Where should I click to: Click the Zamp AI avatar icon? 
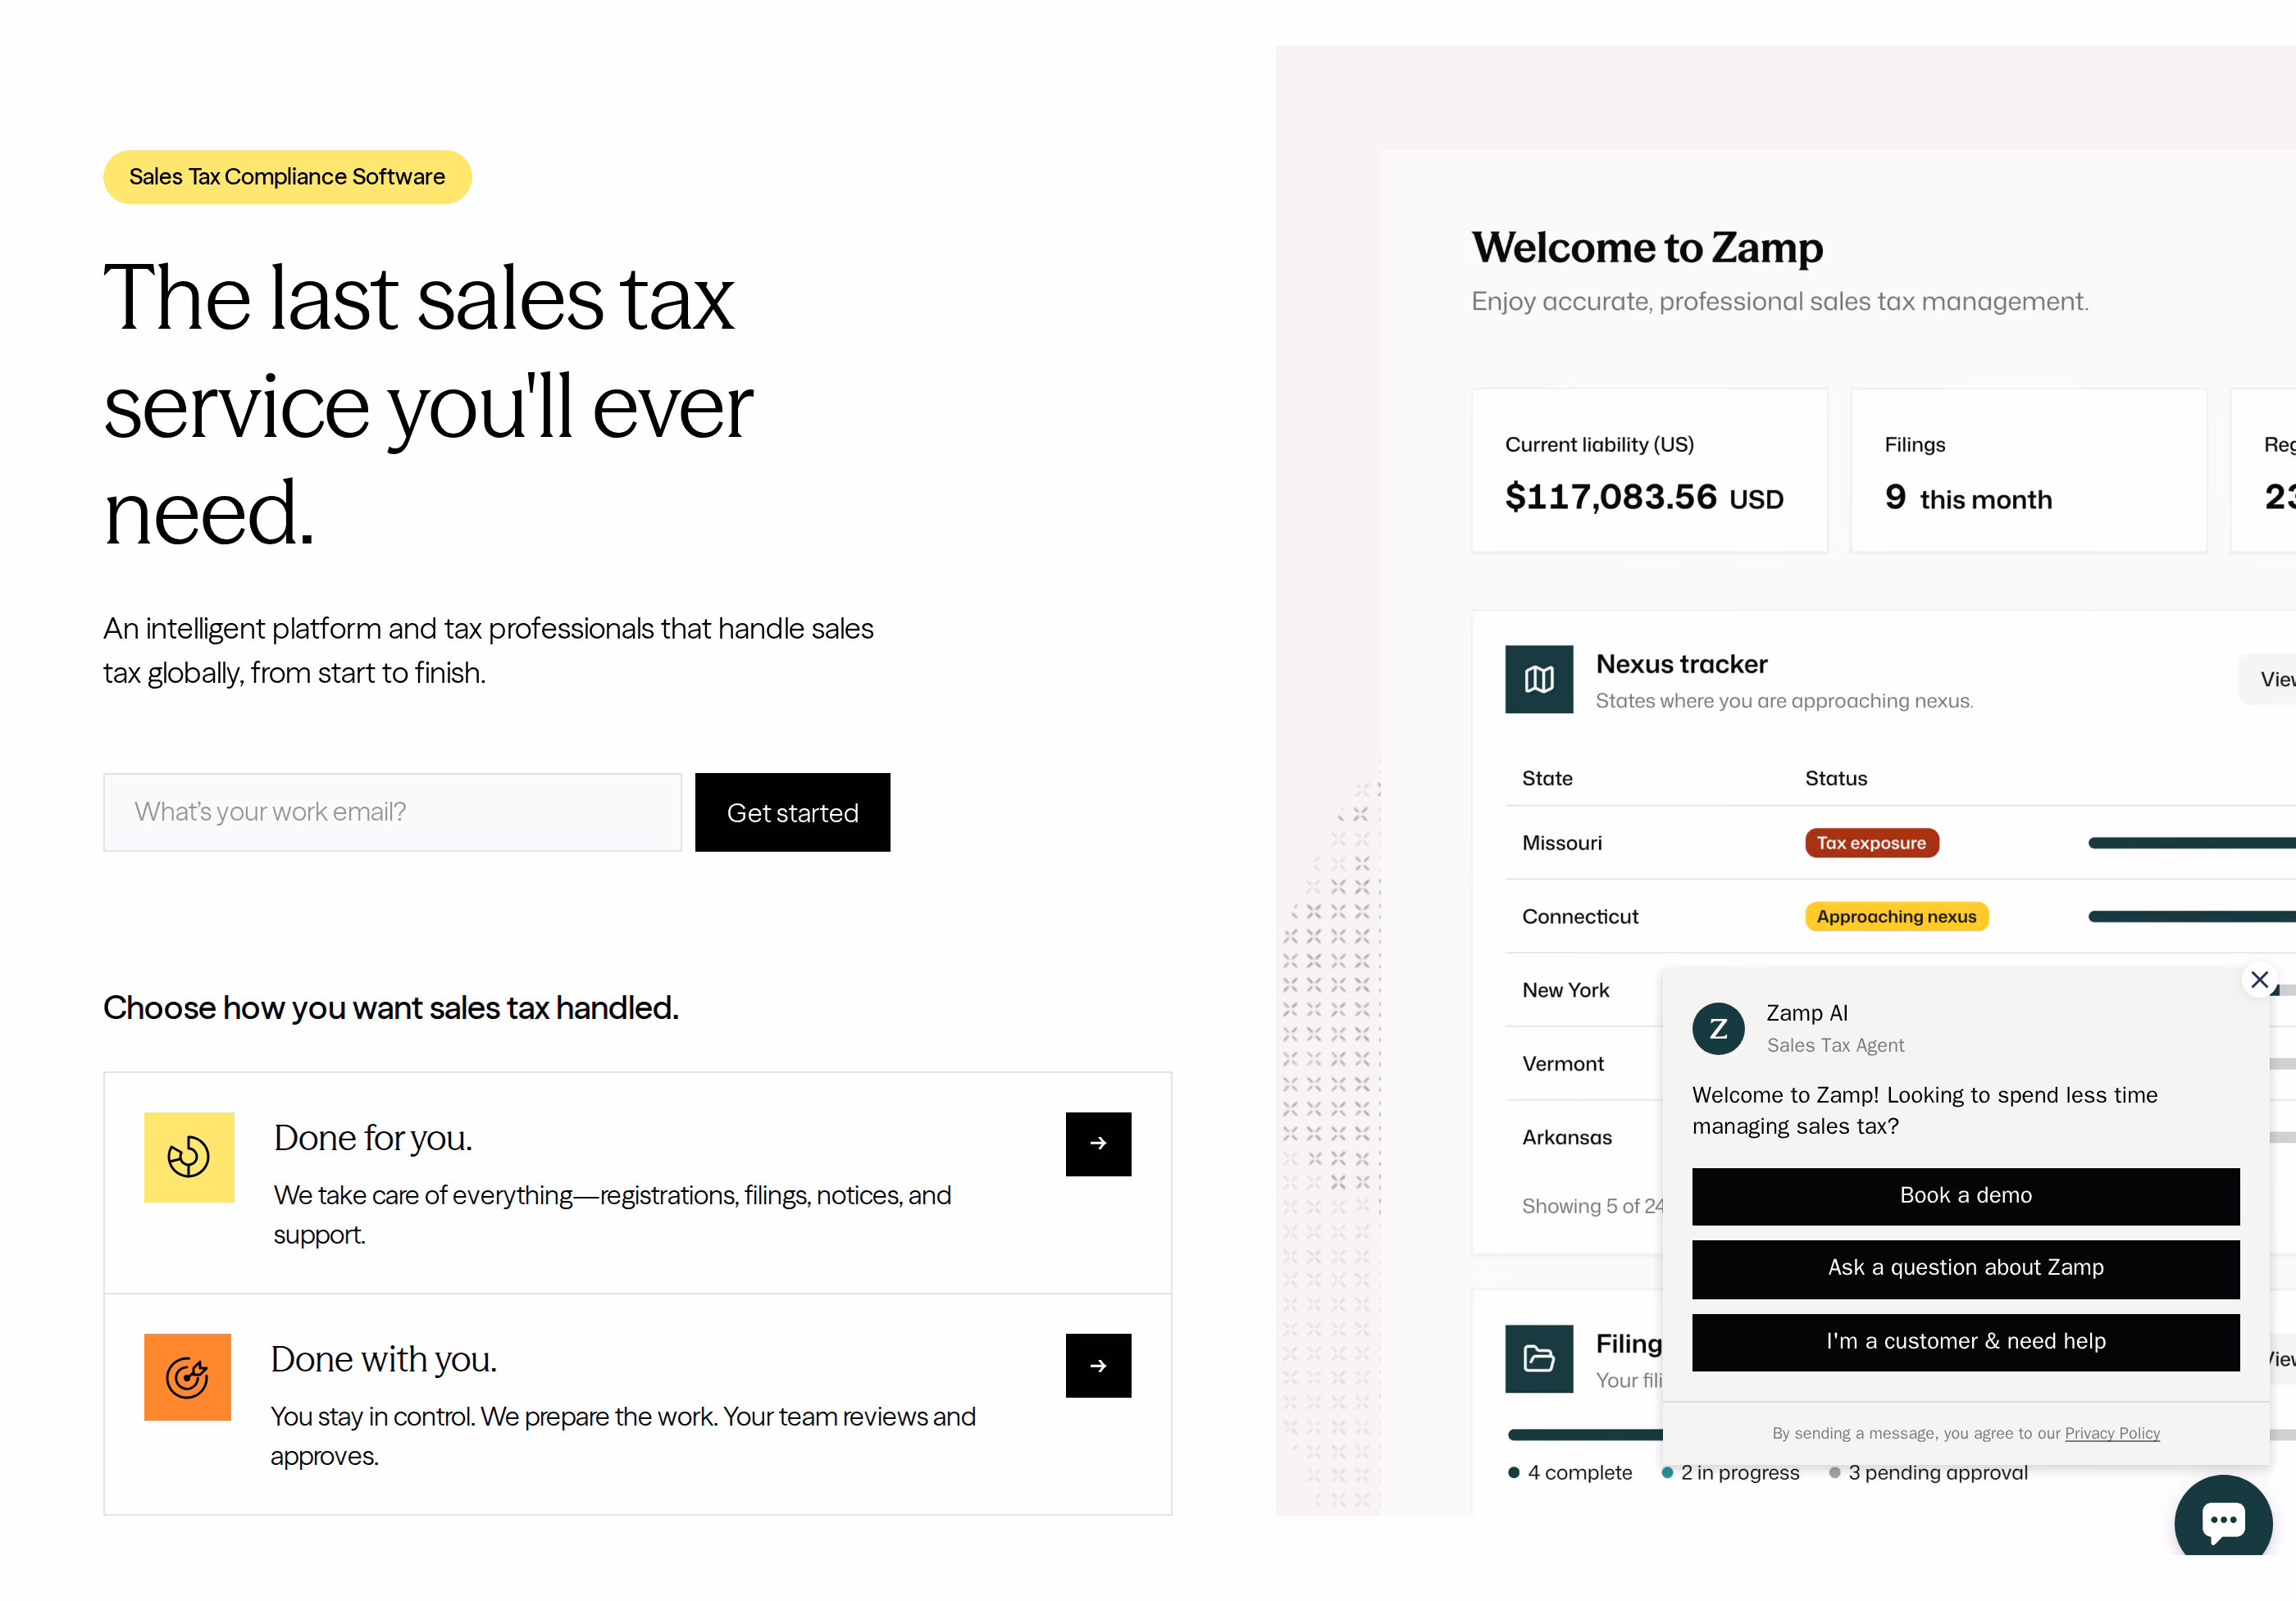(x=1718, y=1029)
